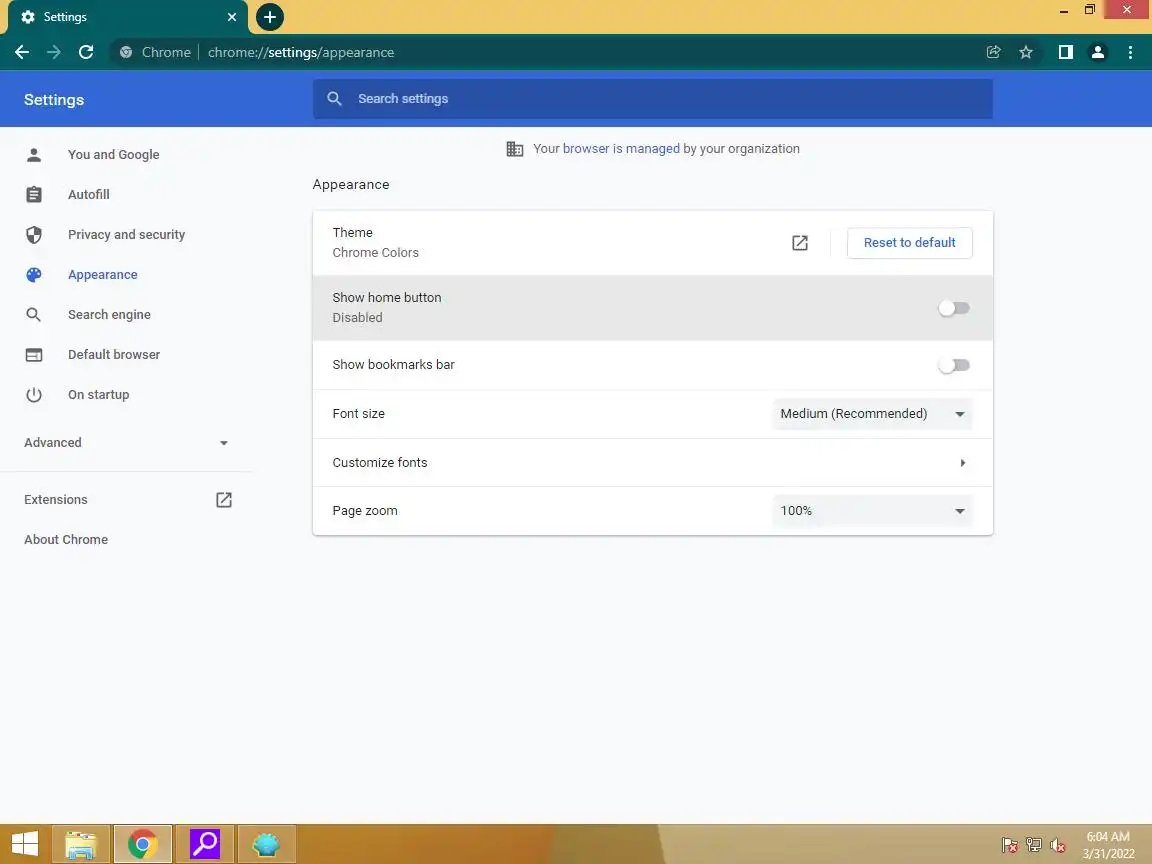
Task: Click the address bar URL
Action: click(x=301, y=52)
